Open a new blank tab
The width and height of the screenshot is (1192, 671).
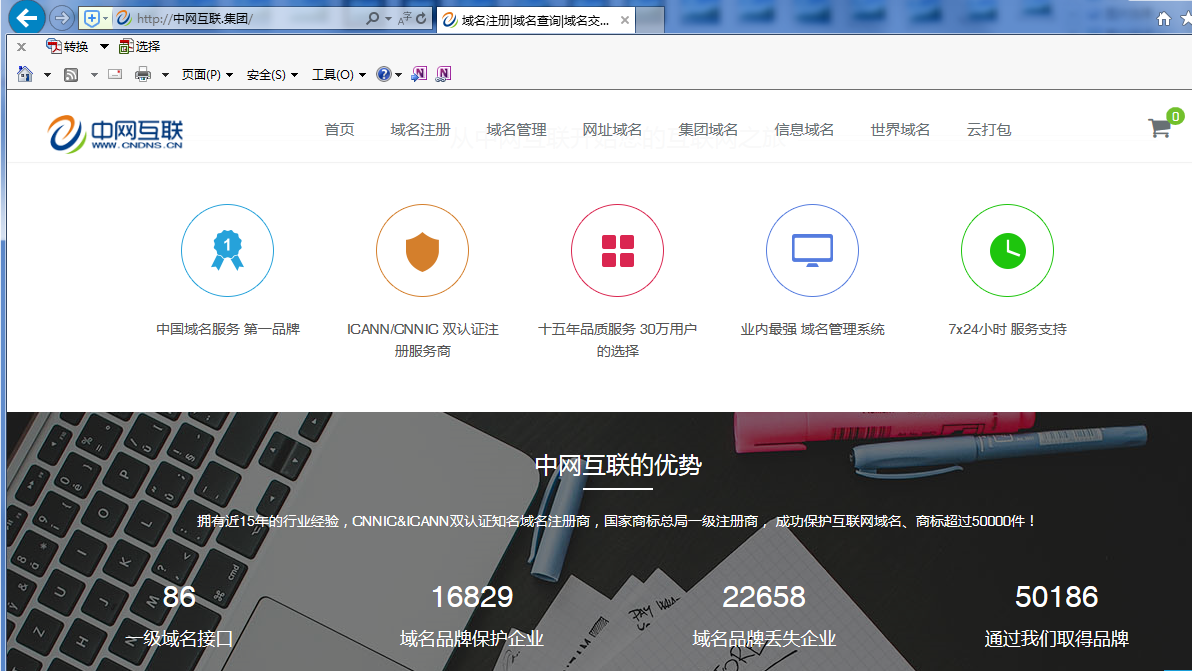[649, 21]
